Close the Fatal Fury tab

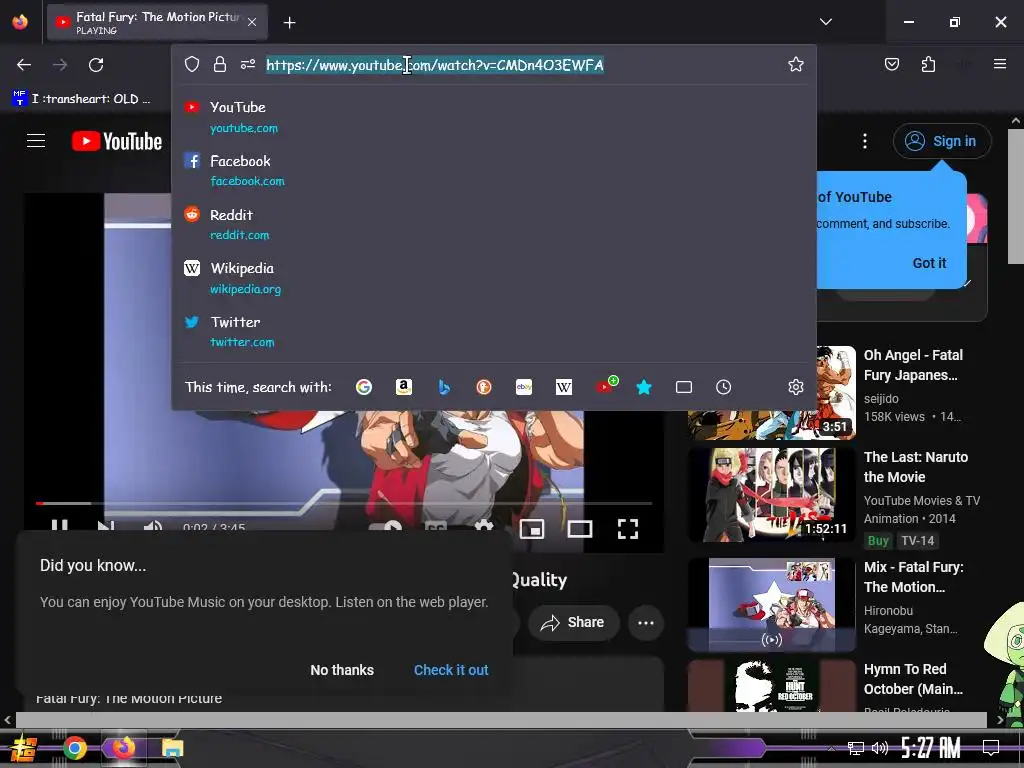click(252, 22)
